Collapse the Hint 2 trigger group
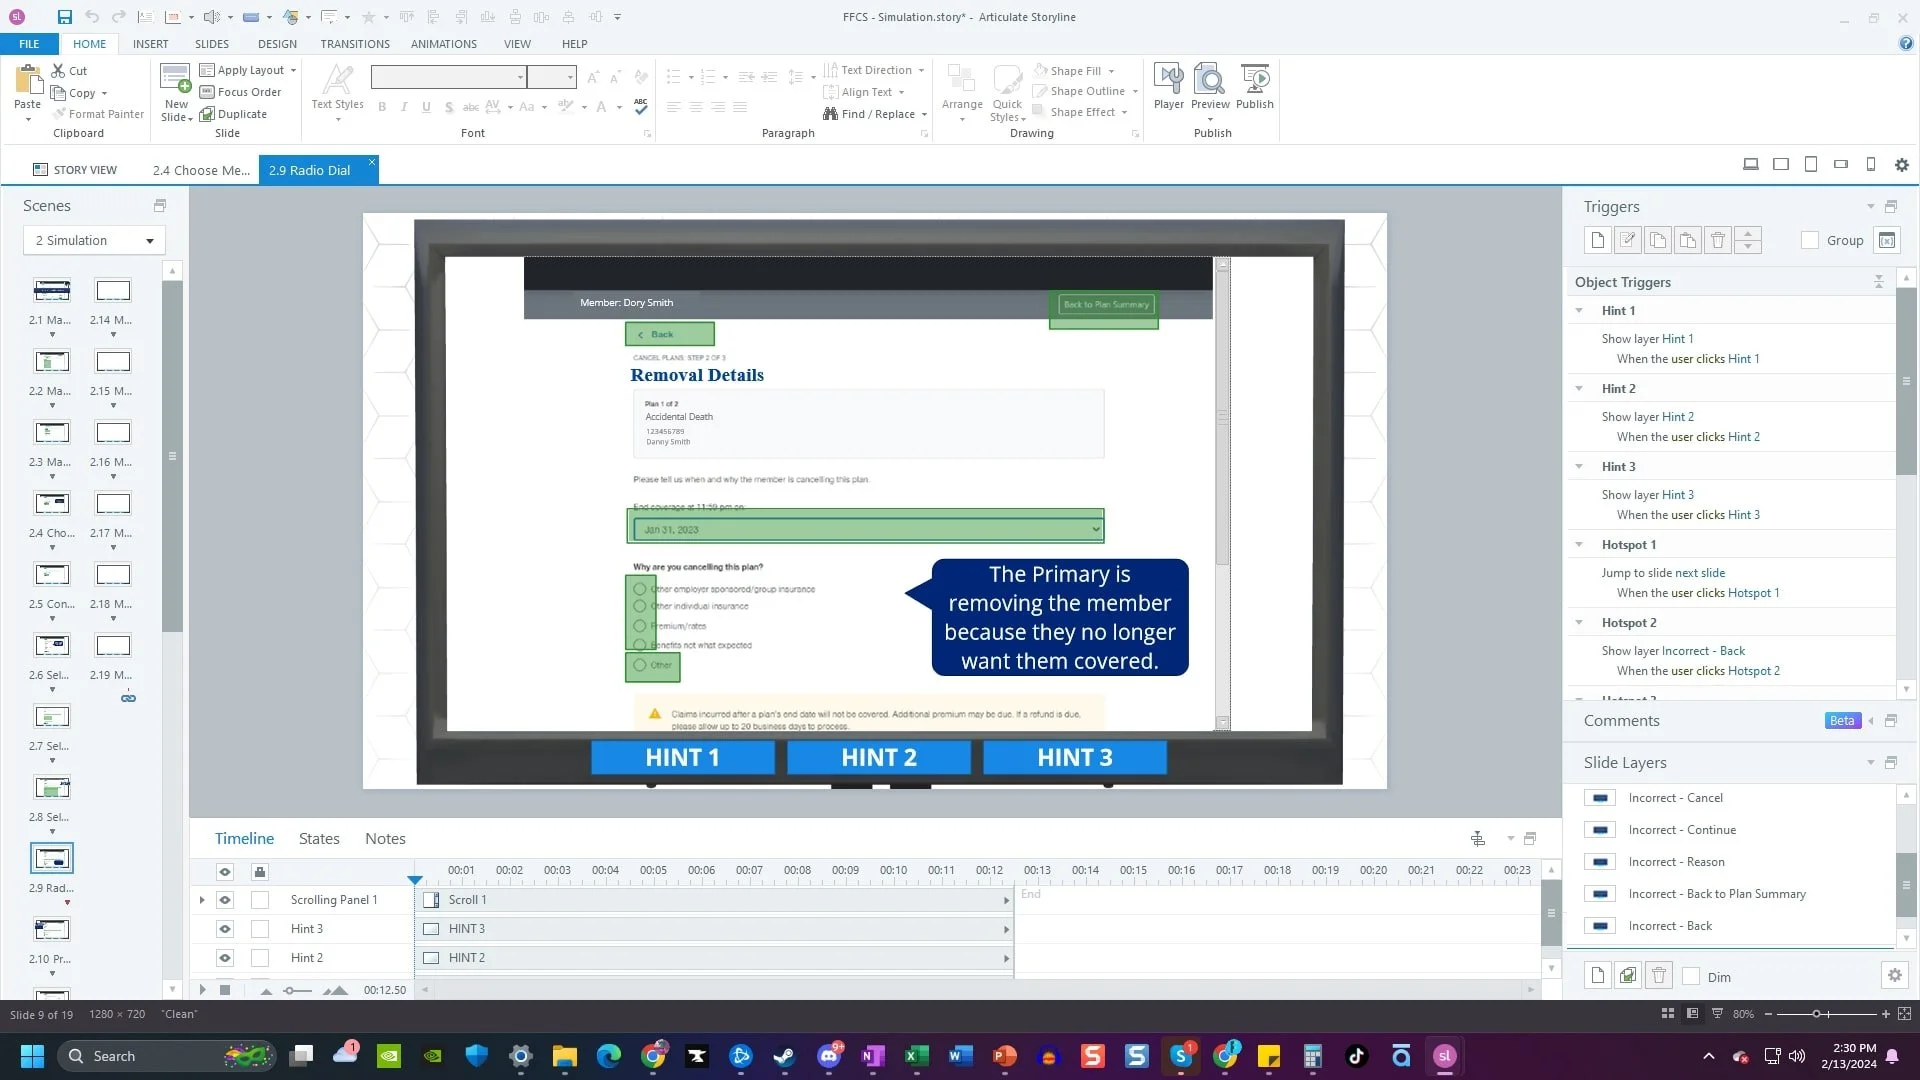Screen dimensions: 1920x1080 pyautogui.click(x=1579, y=388)
